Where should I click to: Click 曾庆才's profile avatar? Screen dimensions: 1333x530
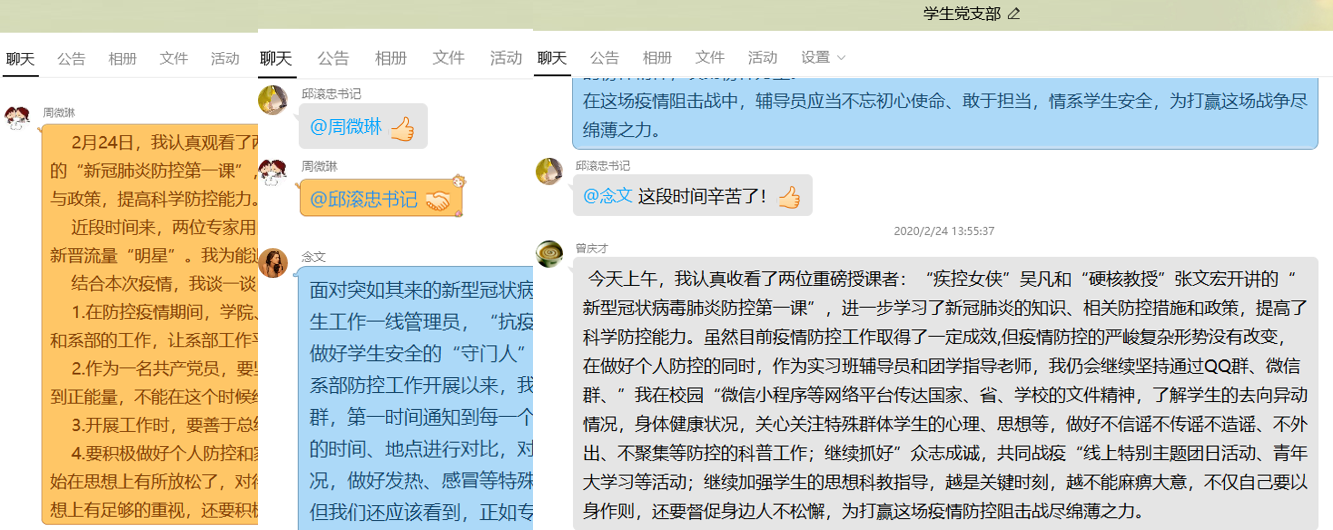(x=550, y=254)
